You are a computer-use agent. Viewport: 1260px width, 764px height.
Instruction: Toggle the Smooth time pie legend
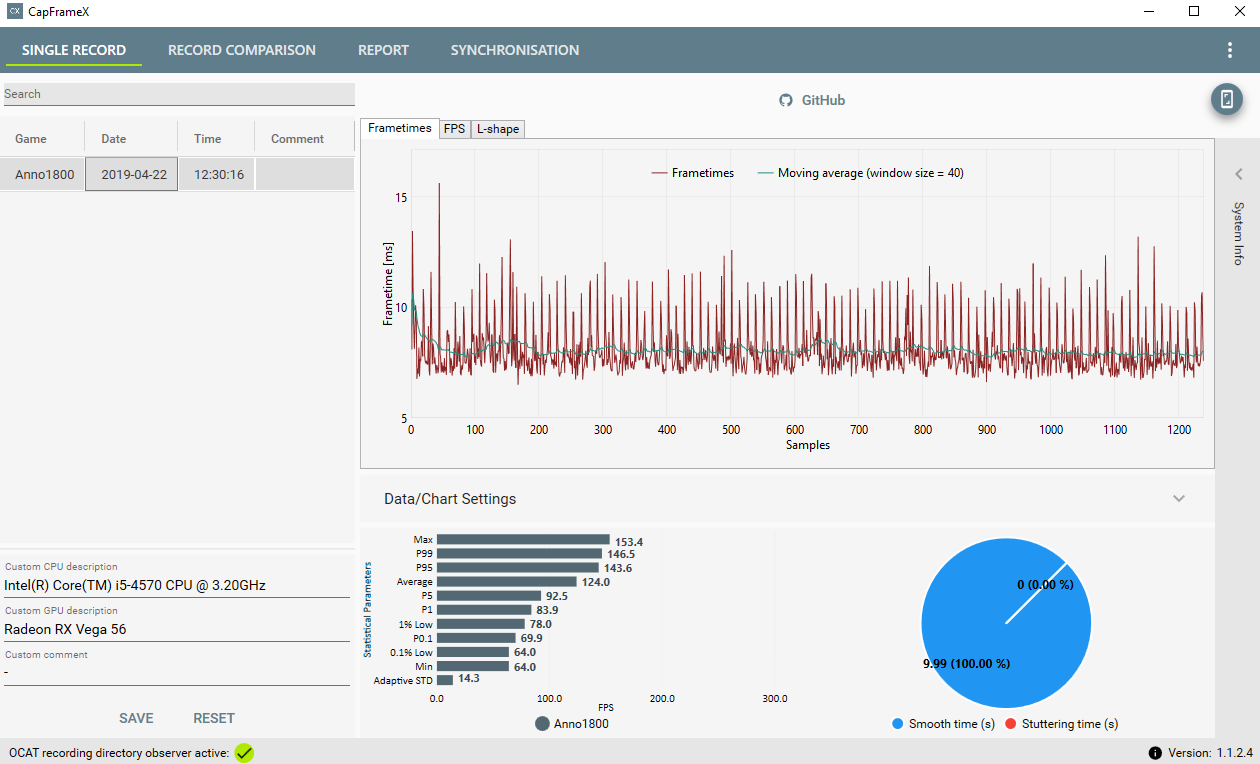point(943,724)
